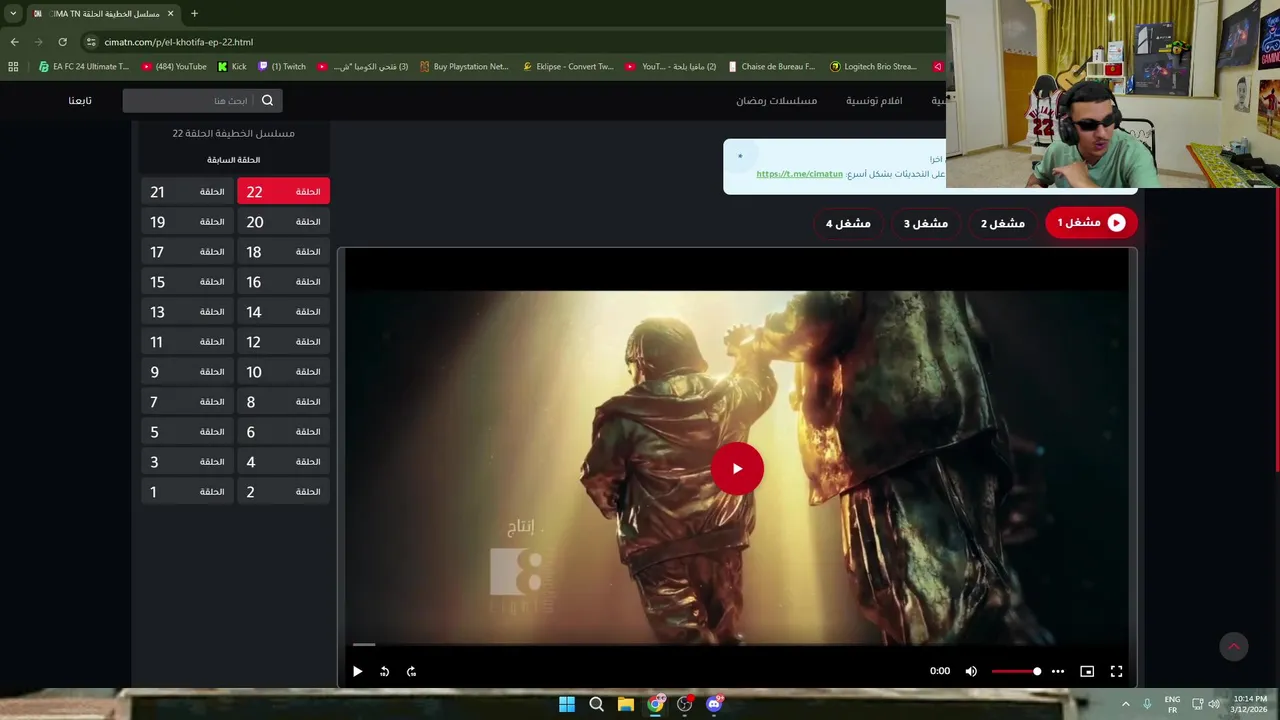
Task: Switch the video to fullscreen
Action: click(x=1116, y=671)
